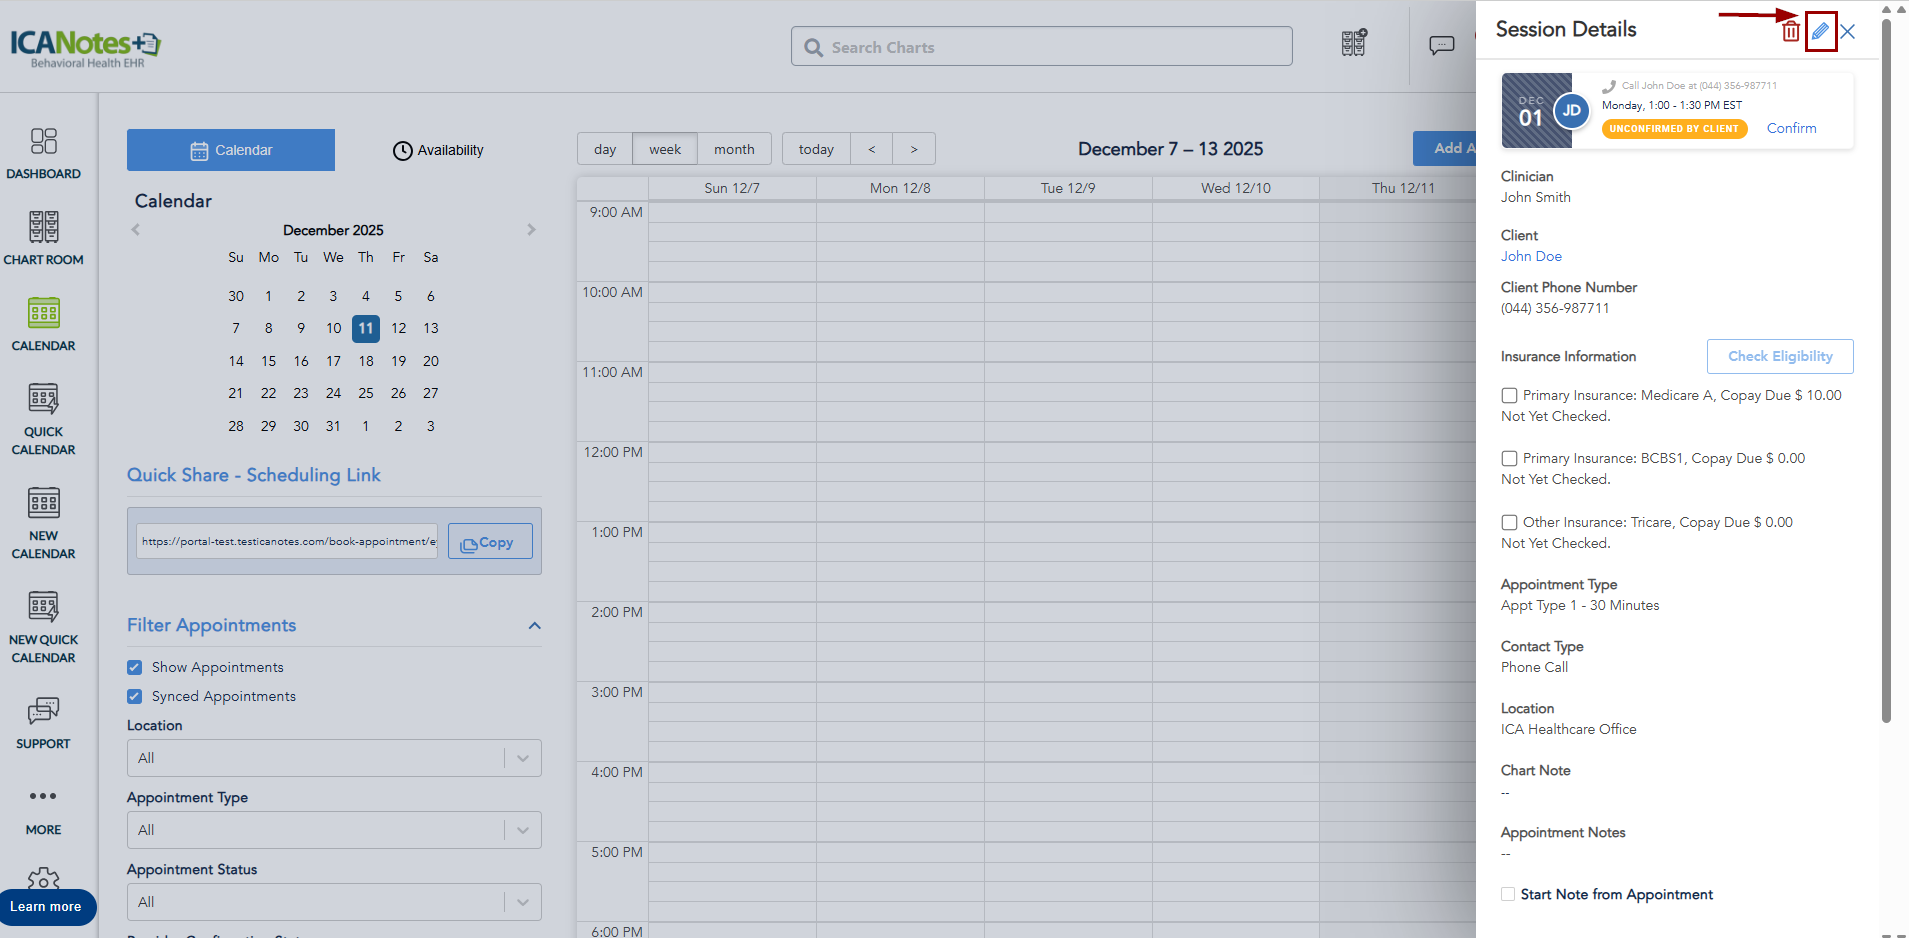Click the Check Eligibility button
Viewport: 1909px width, 938px height.
[x=1779, y=356]
